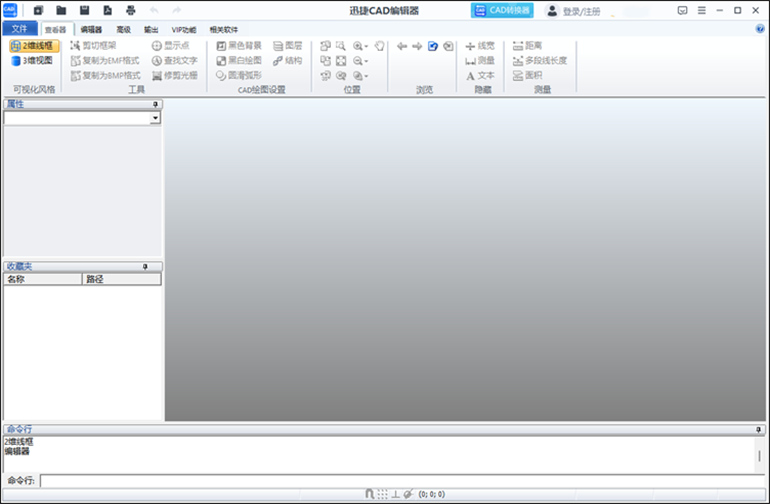This screenshot has width=770, height=504.
Task: Toggle grid display in status bar
Action: pyautogui.click(x=382, y=494)
